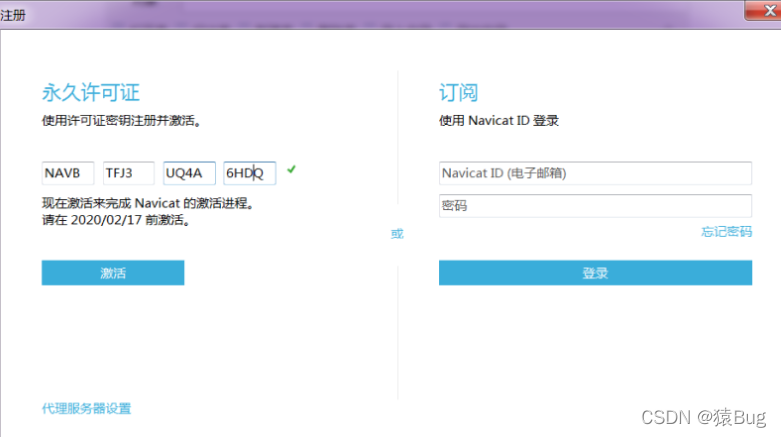Focus the 密码 password field
This screenshot has height=437, width=781.
(595, 206)
